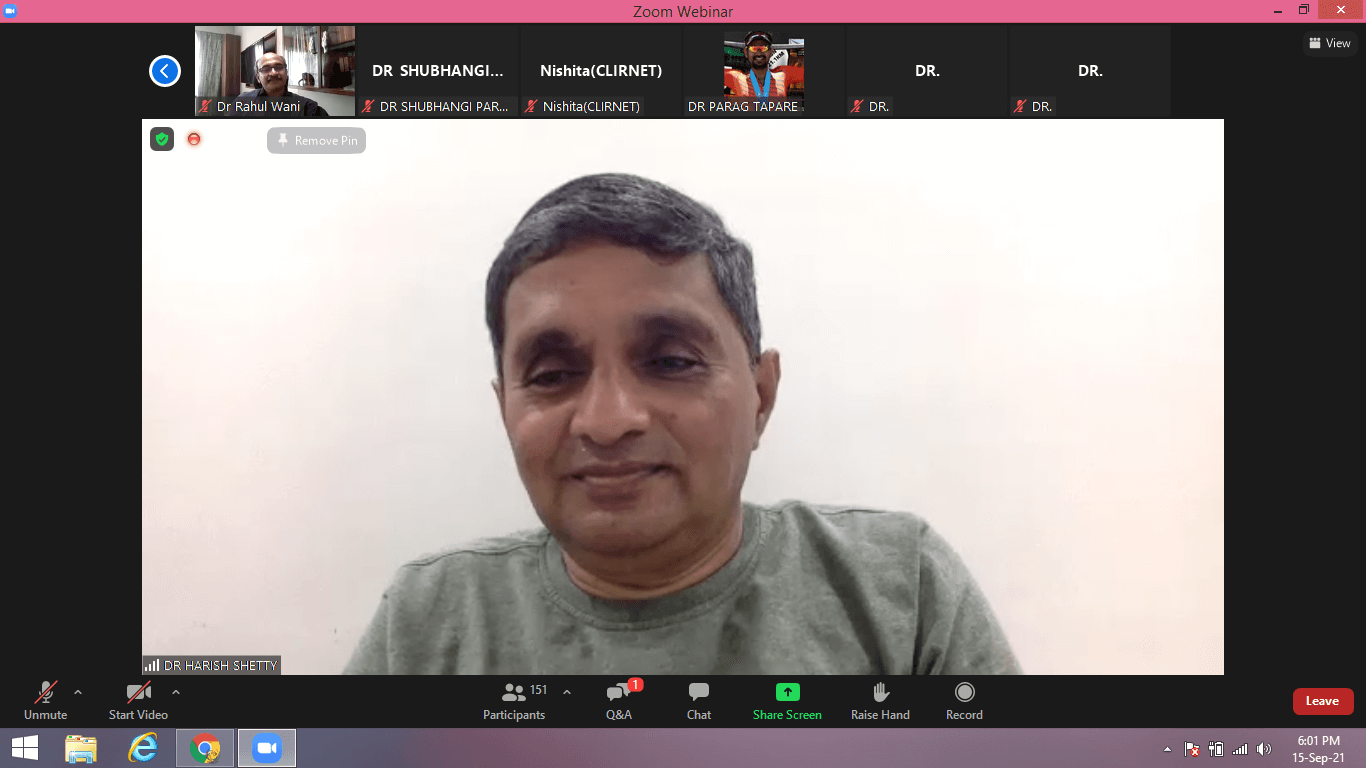Go to previous participants with left arrow
The height and width of the screenshot is (768, 1366).
(165, 71)
